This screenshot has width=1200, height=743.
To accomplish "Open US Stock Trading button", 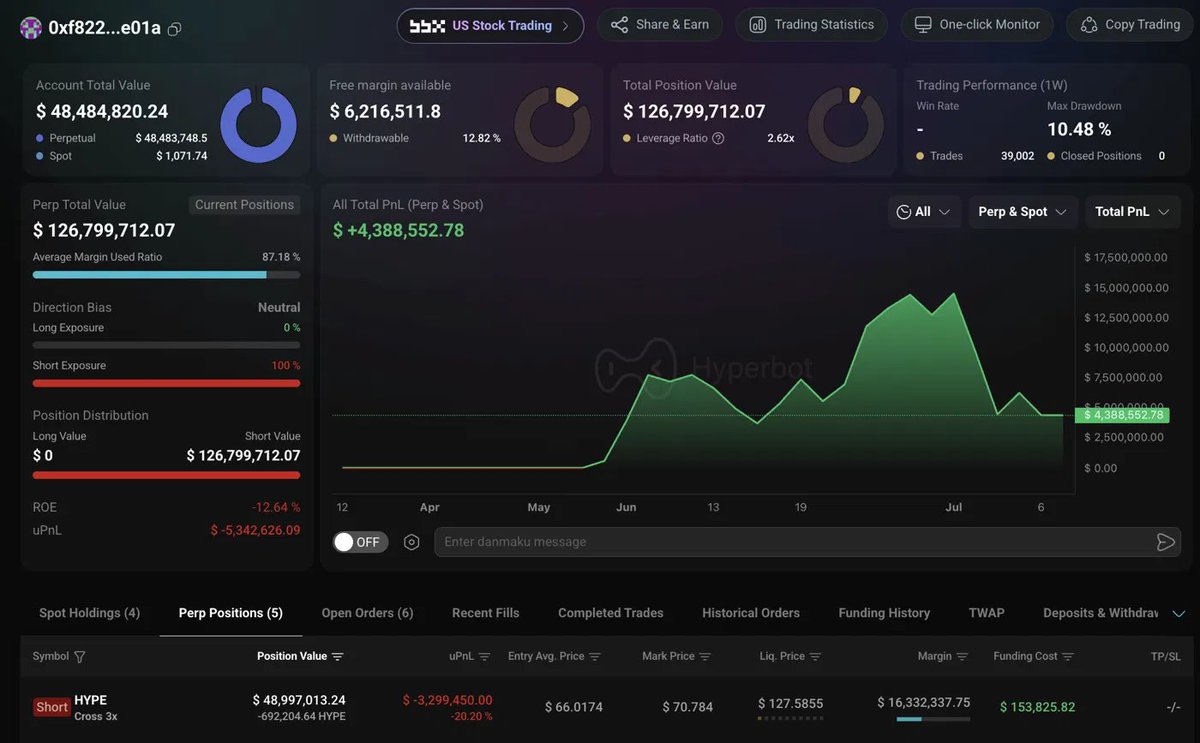I will (490, 25).
